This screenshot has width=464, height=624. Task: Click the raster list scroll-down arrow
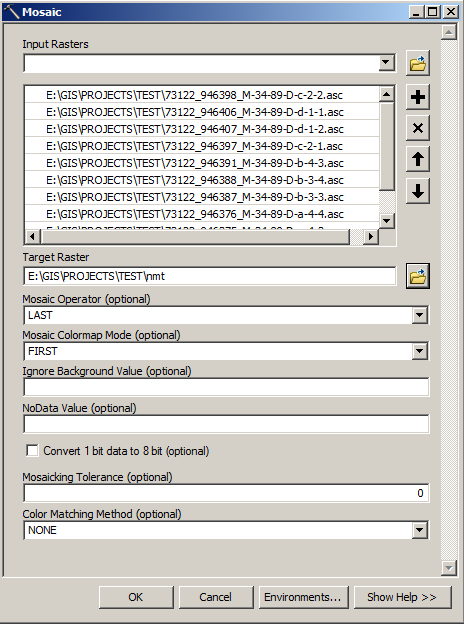(386, 220)
